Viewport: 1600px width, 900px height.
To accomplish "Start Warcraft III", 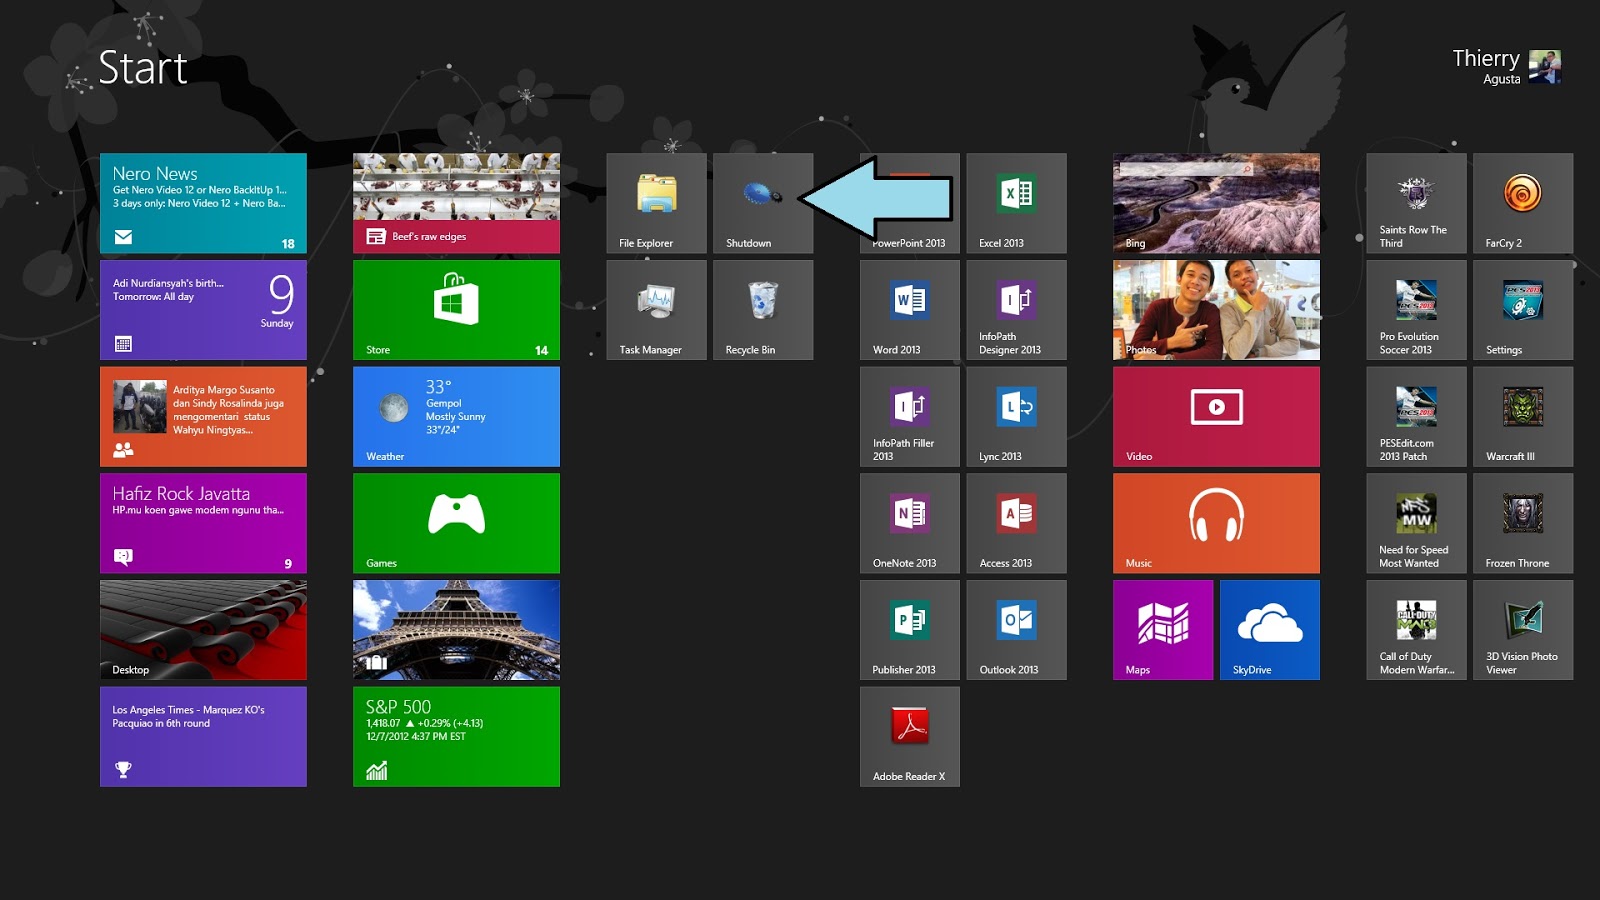I will 1523,416.
